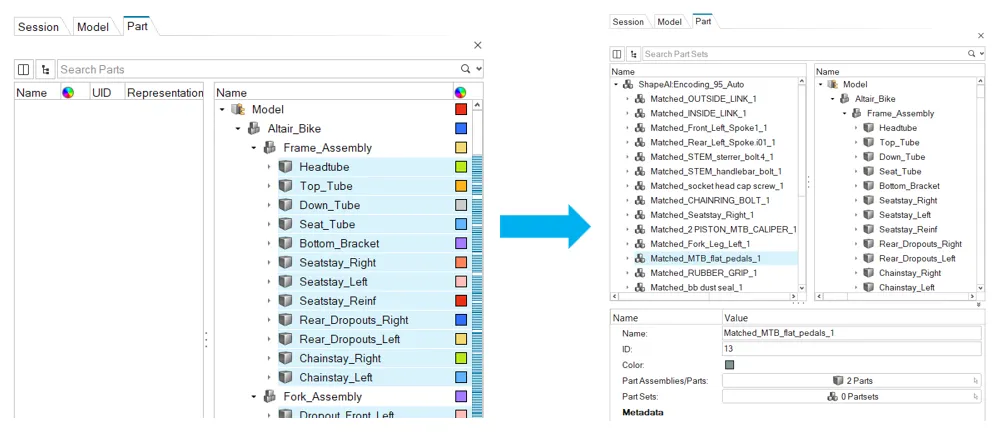Click hierarchy view icon beside Search Part Sets
The image size is (1005, 436).
pyautogui.click(x=634, y=54)
